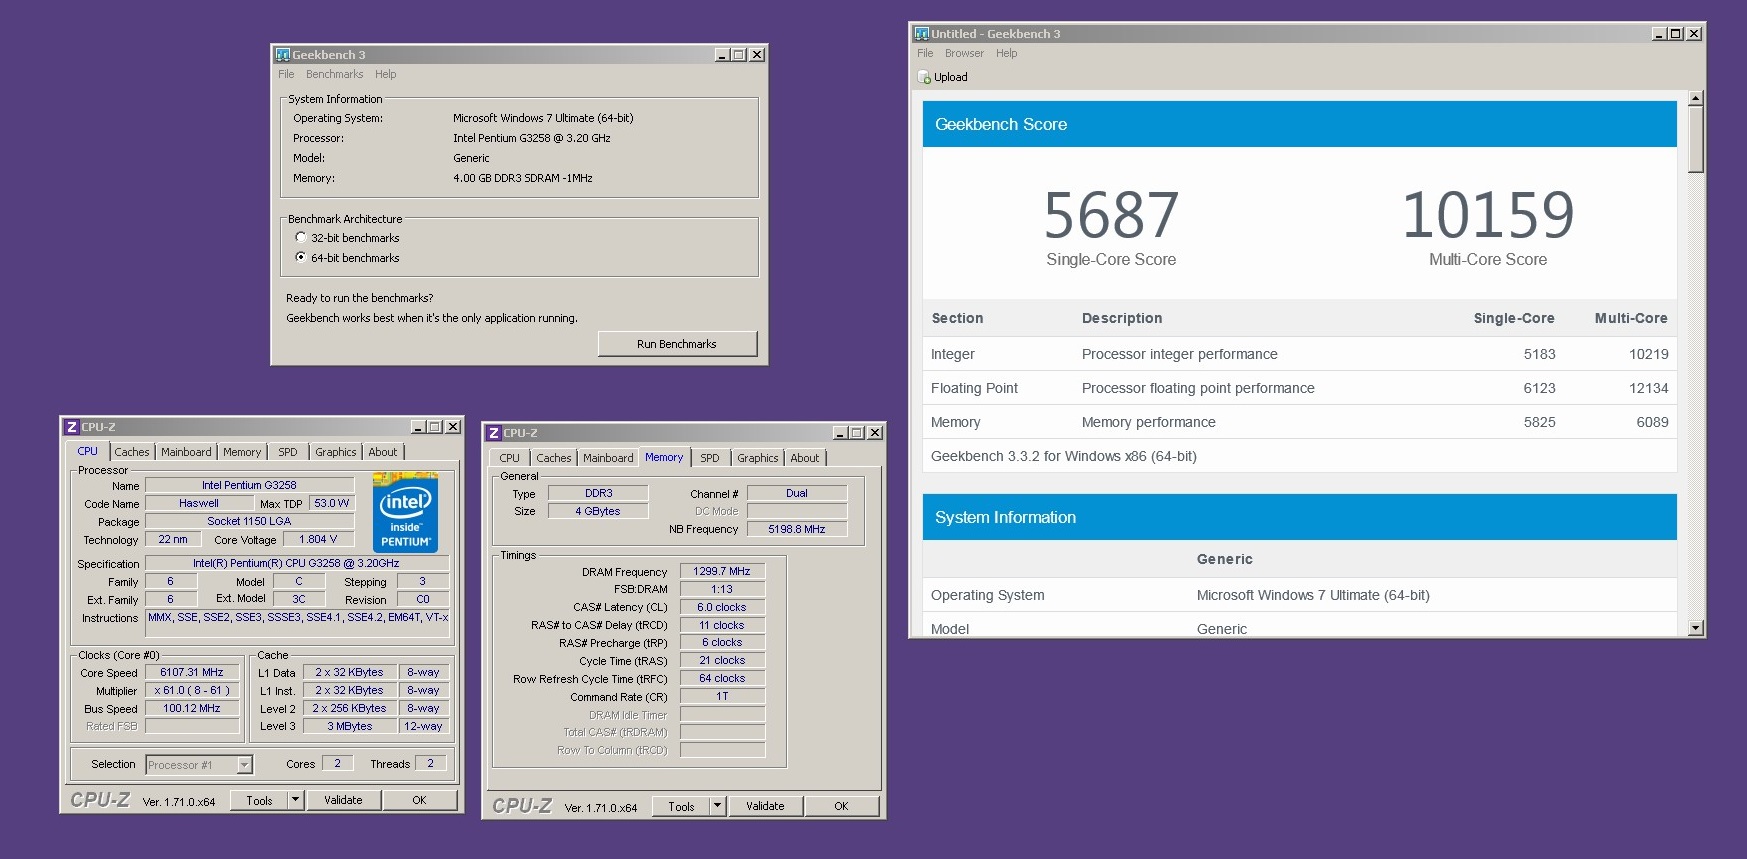This screenshot has height=859, width=1747.
Task: Click the Geekbench 3.3.2 for Windows x86 text
Action: point(1063,456)
